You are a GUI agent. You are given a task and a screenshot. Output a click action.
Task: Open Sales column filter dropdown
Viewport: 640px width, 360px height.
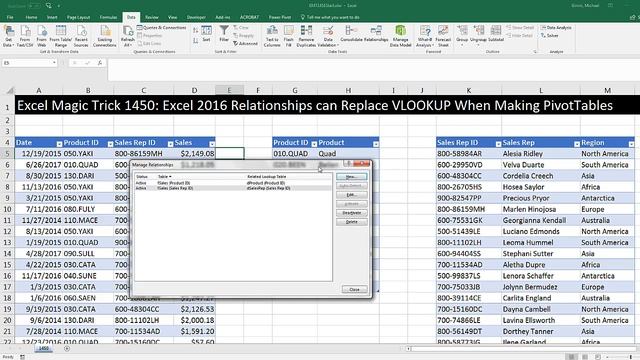tap(212, 144)
